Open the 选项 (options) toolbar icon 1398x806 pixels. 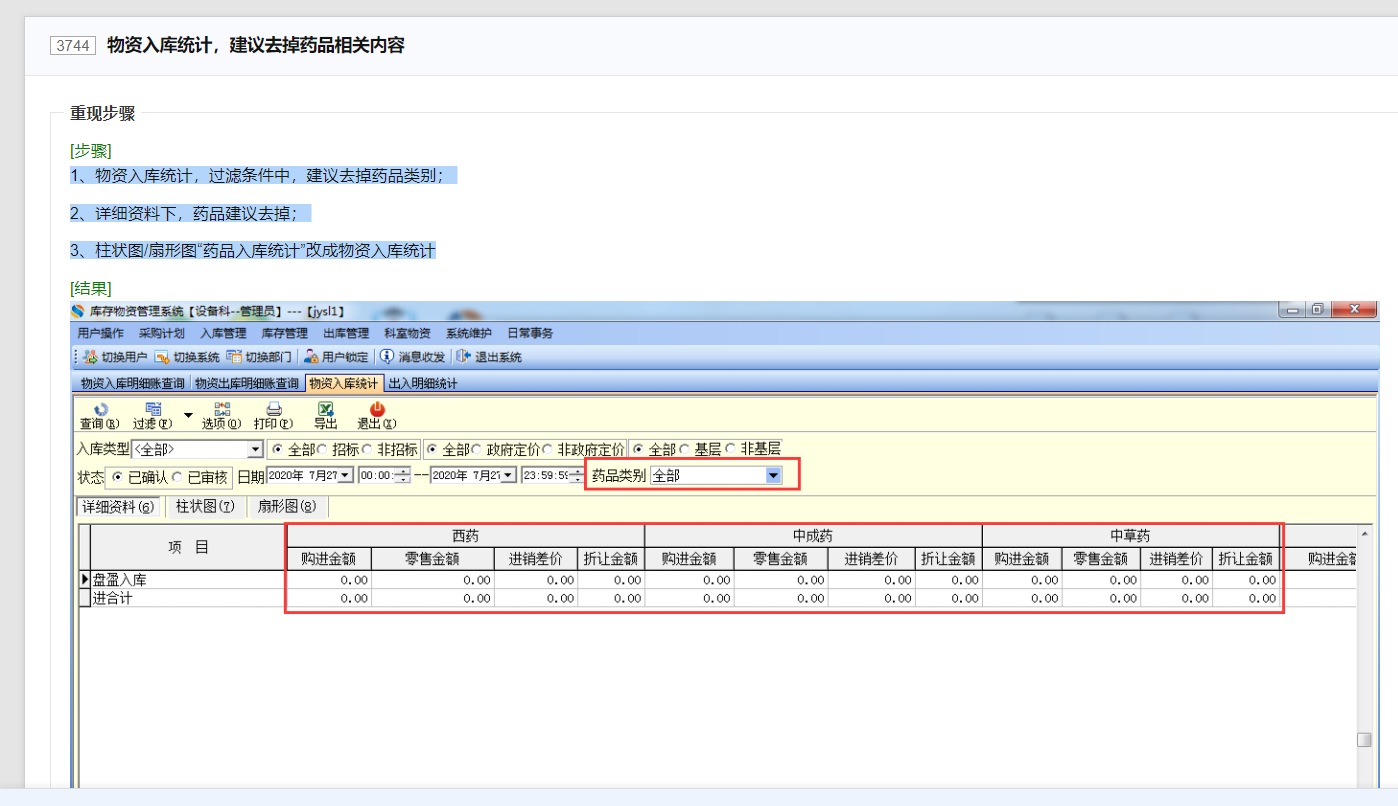pos(222,409)
